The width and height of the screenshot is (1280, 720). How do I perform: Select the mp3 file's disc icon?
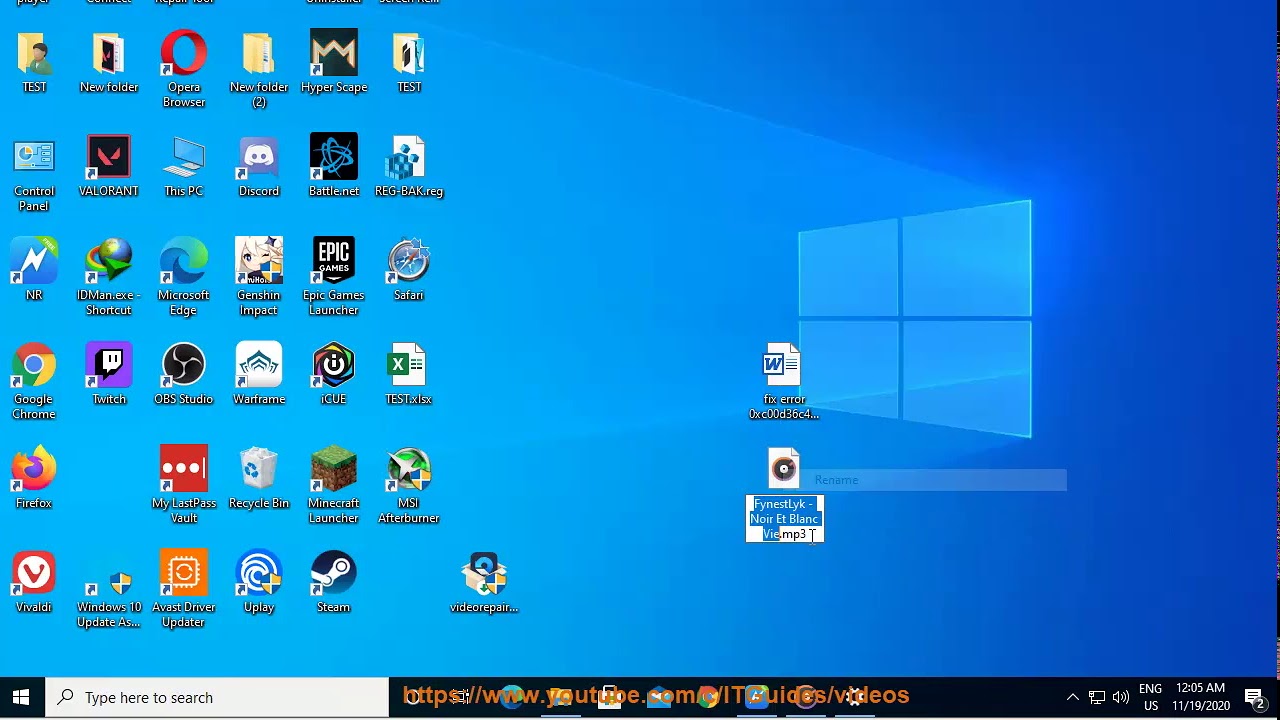(784, 468)
